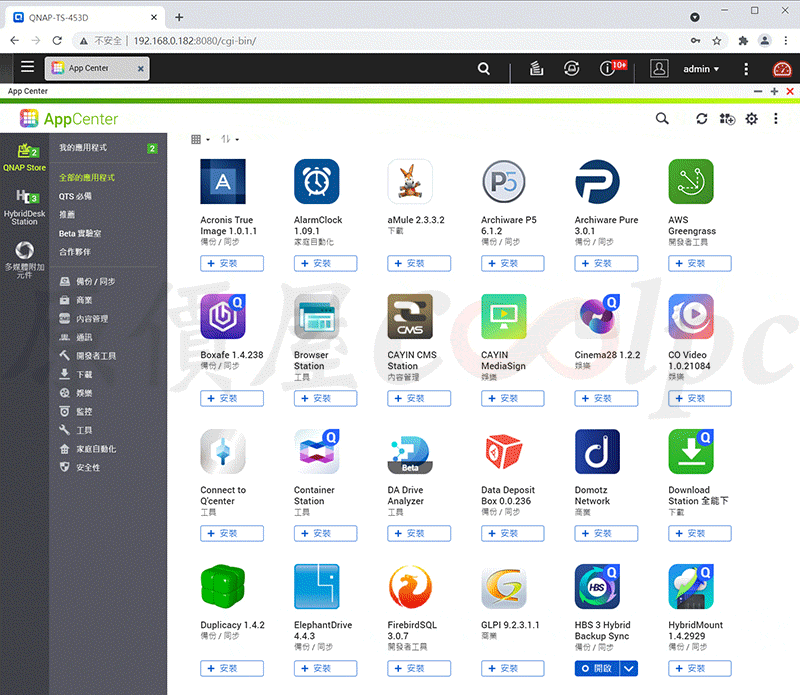The image size is (800, 695).
Task: Install Archiware Pure 3.0.1
Action: [606, 263]
